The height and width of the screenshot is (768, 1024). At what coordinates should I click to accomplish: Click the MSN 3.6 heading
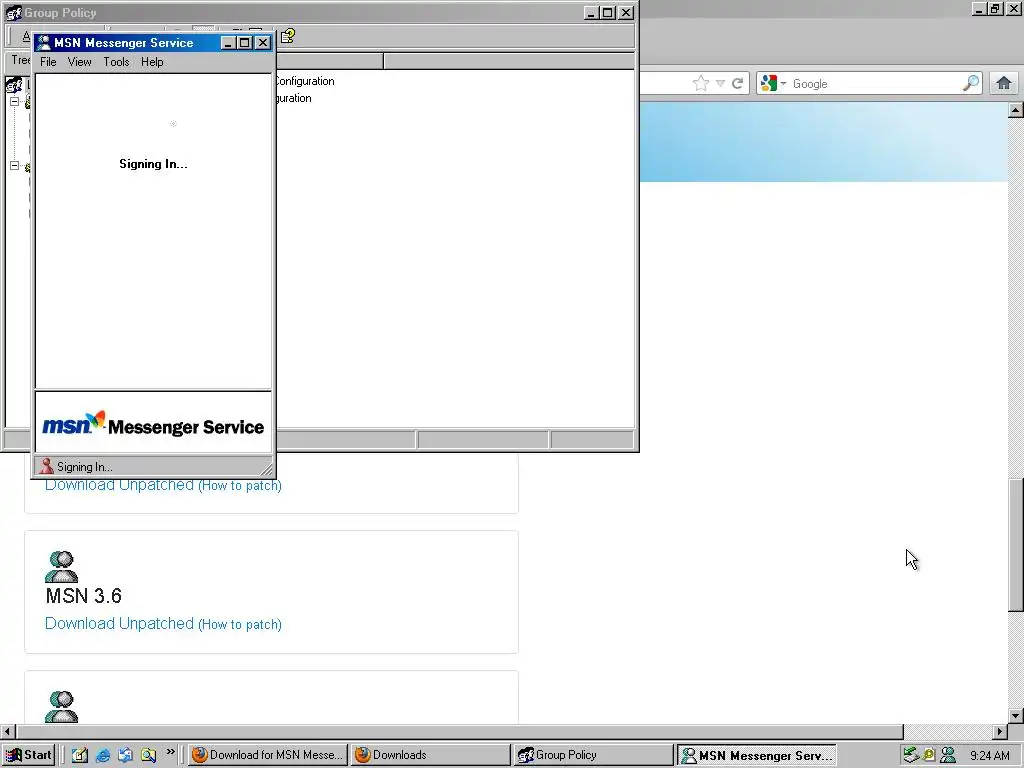[84, 596]
